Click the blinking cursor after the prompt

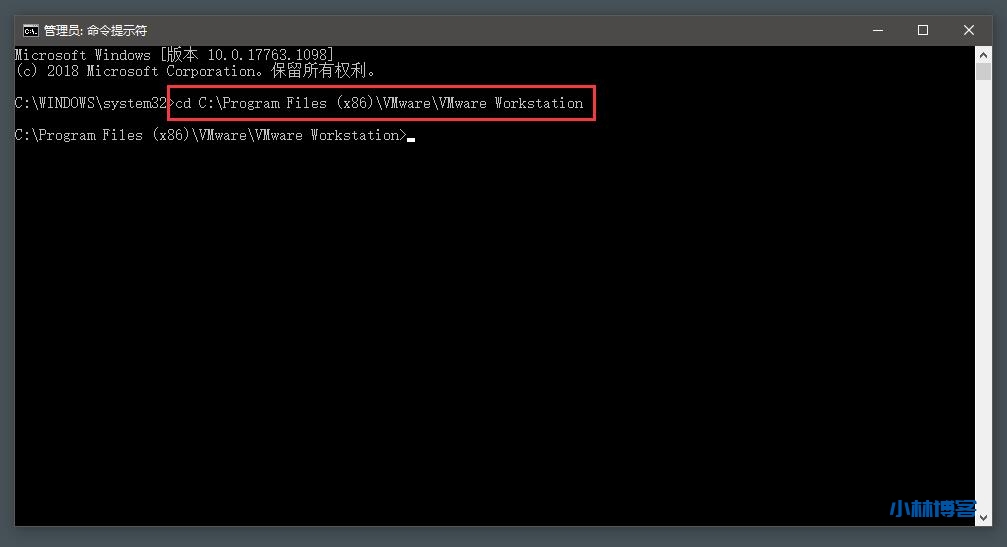click(x=411, y=139)
